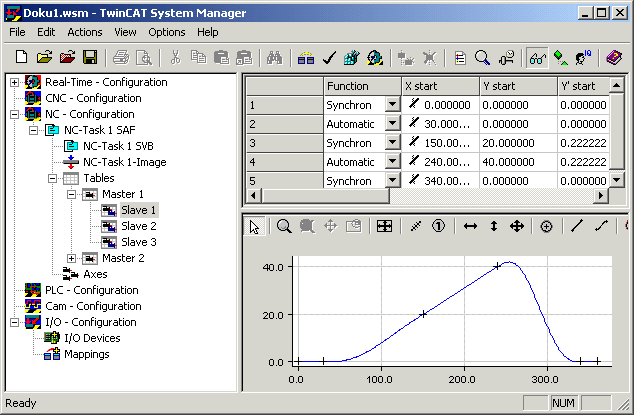
Task: Click table horizontal scrollbar right arrow
Action: click(x=601, y=196)
